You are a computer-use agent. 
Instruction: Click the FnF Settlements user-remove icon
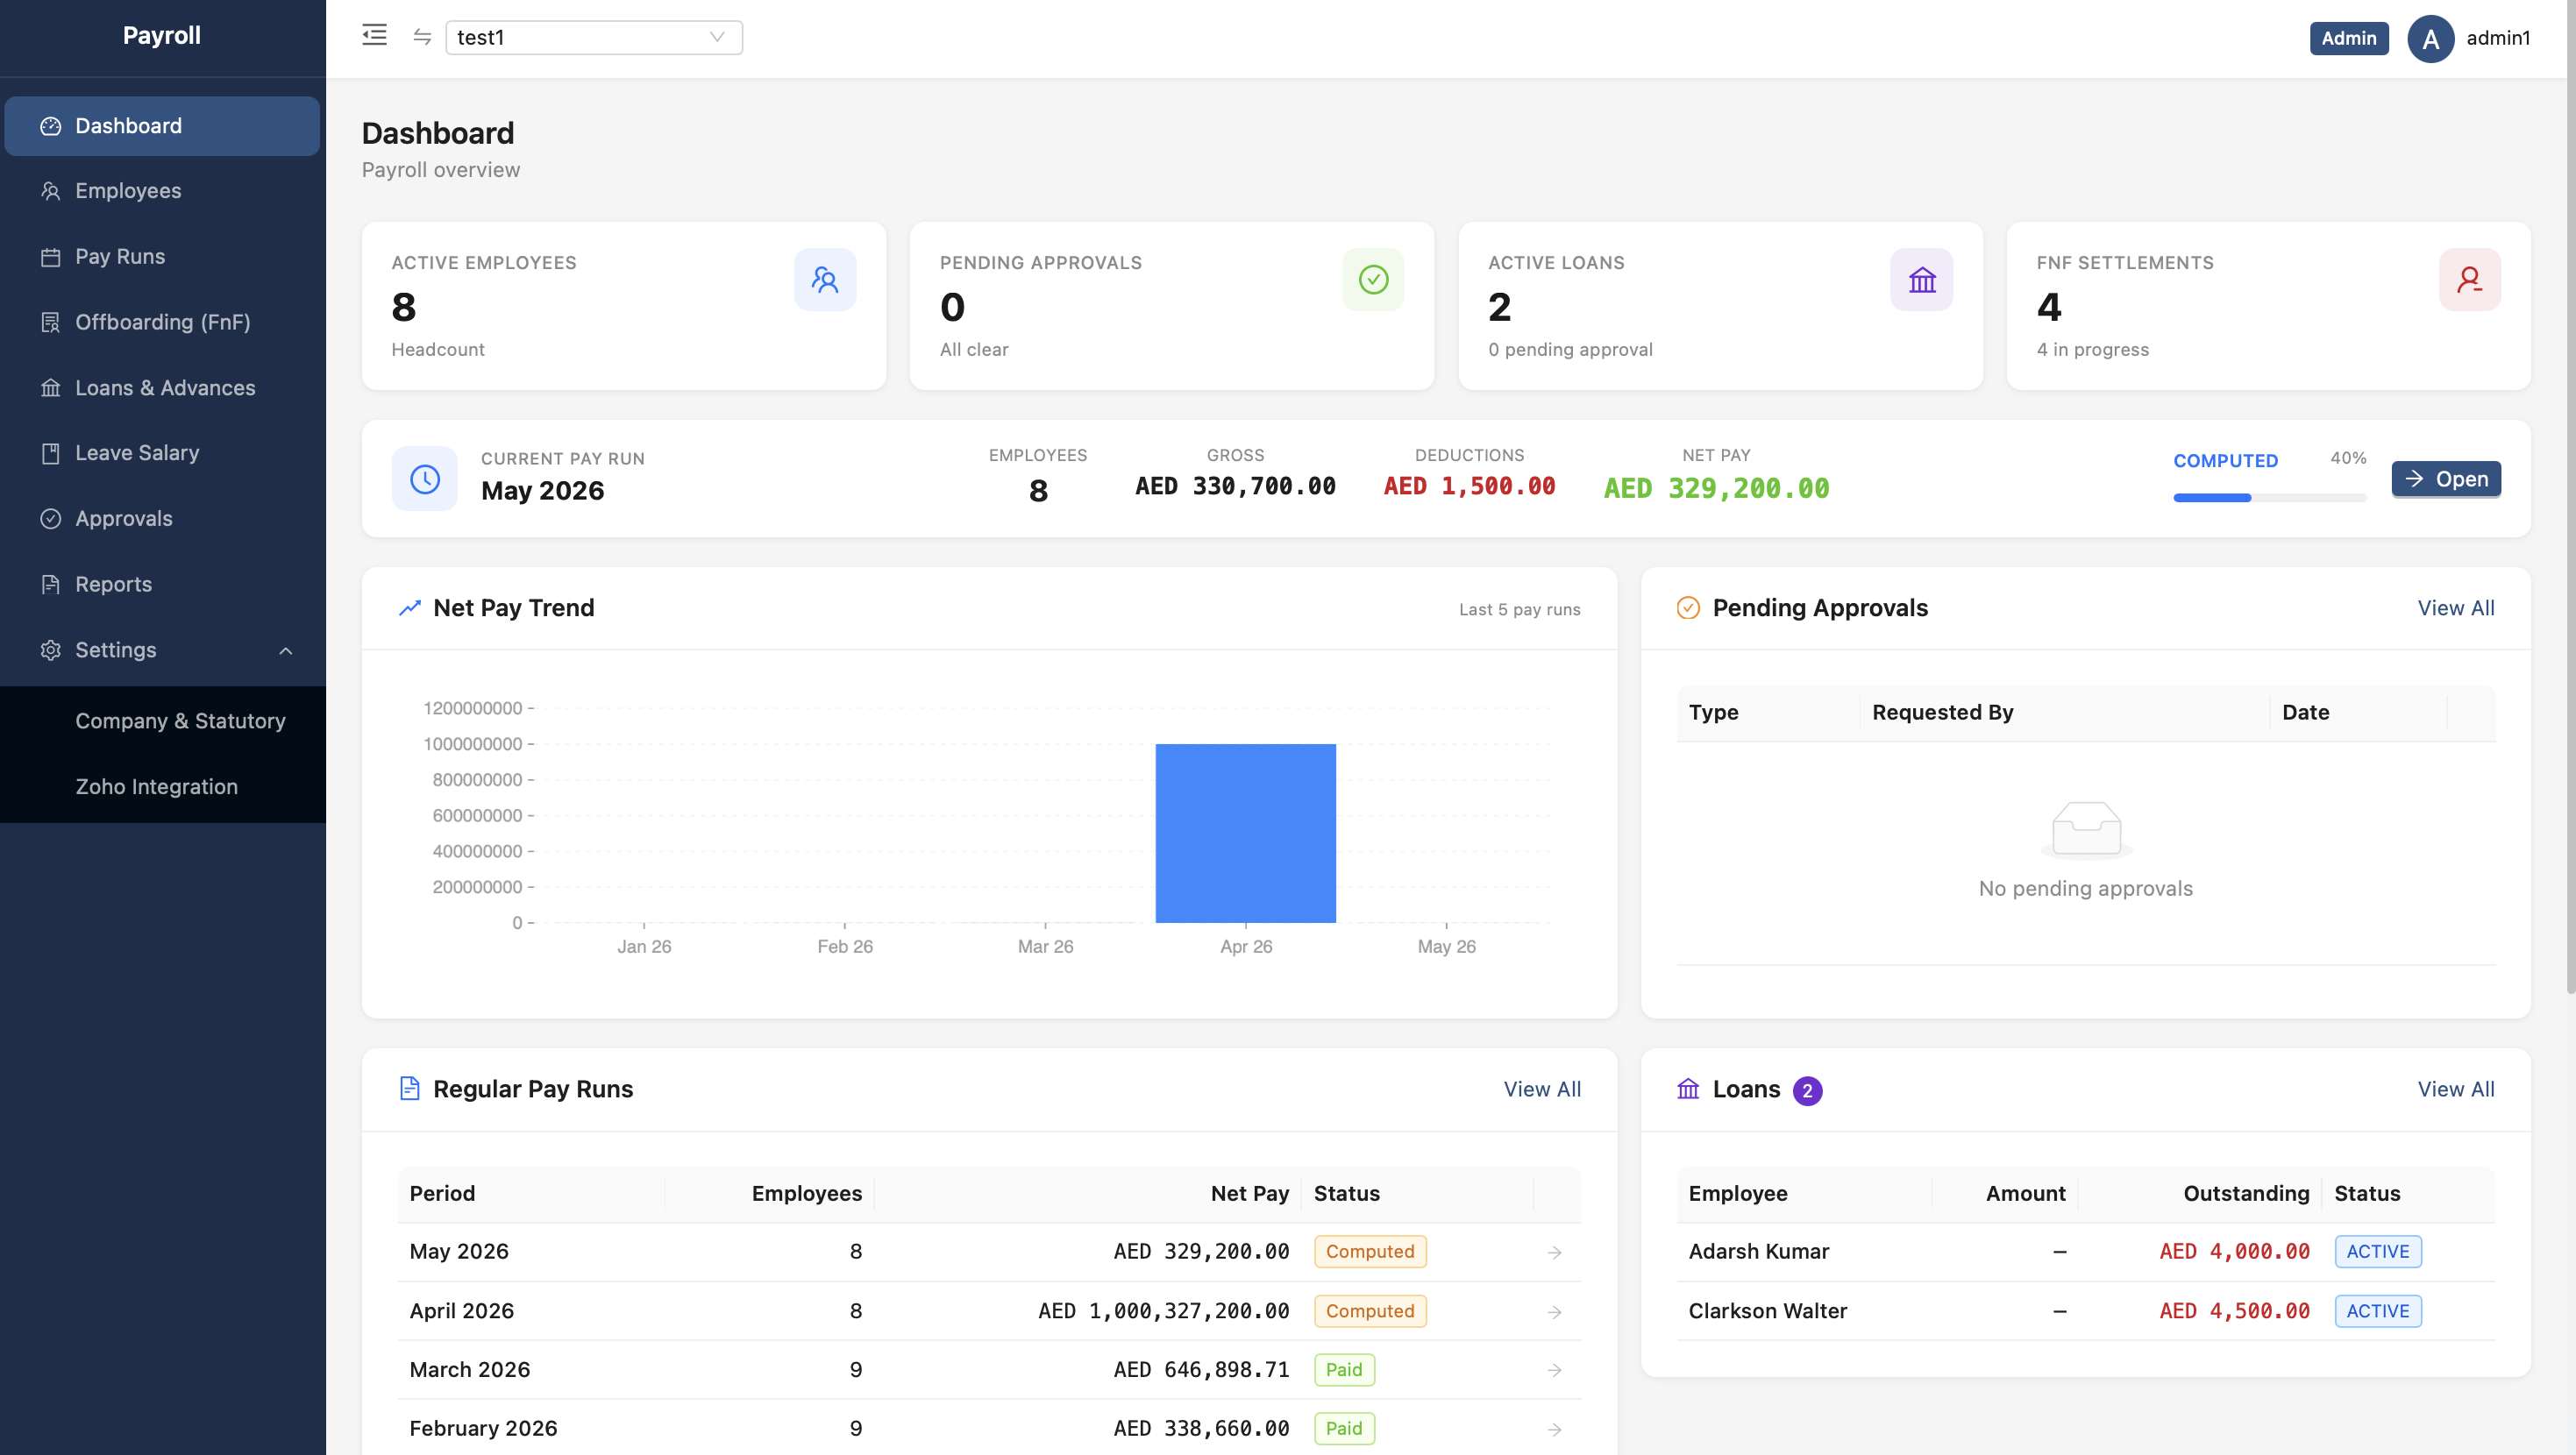click(x=2470, y=279)
